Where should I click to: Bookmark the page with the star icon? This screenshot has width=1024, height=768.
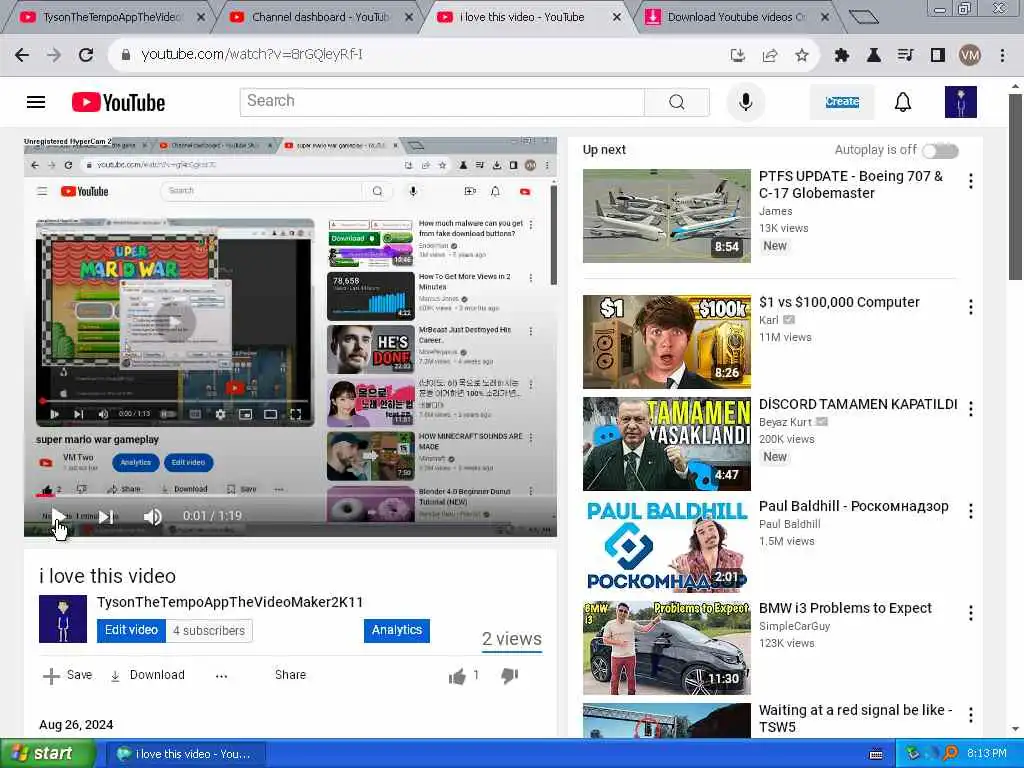802,56
